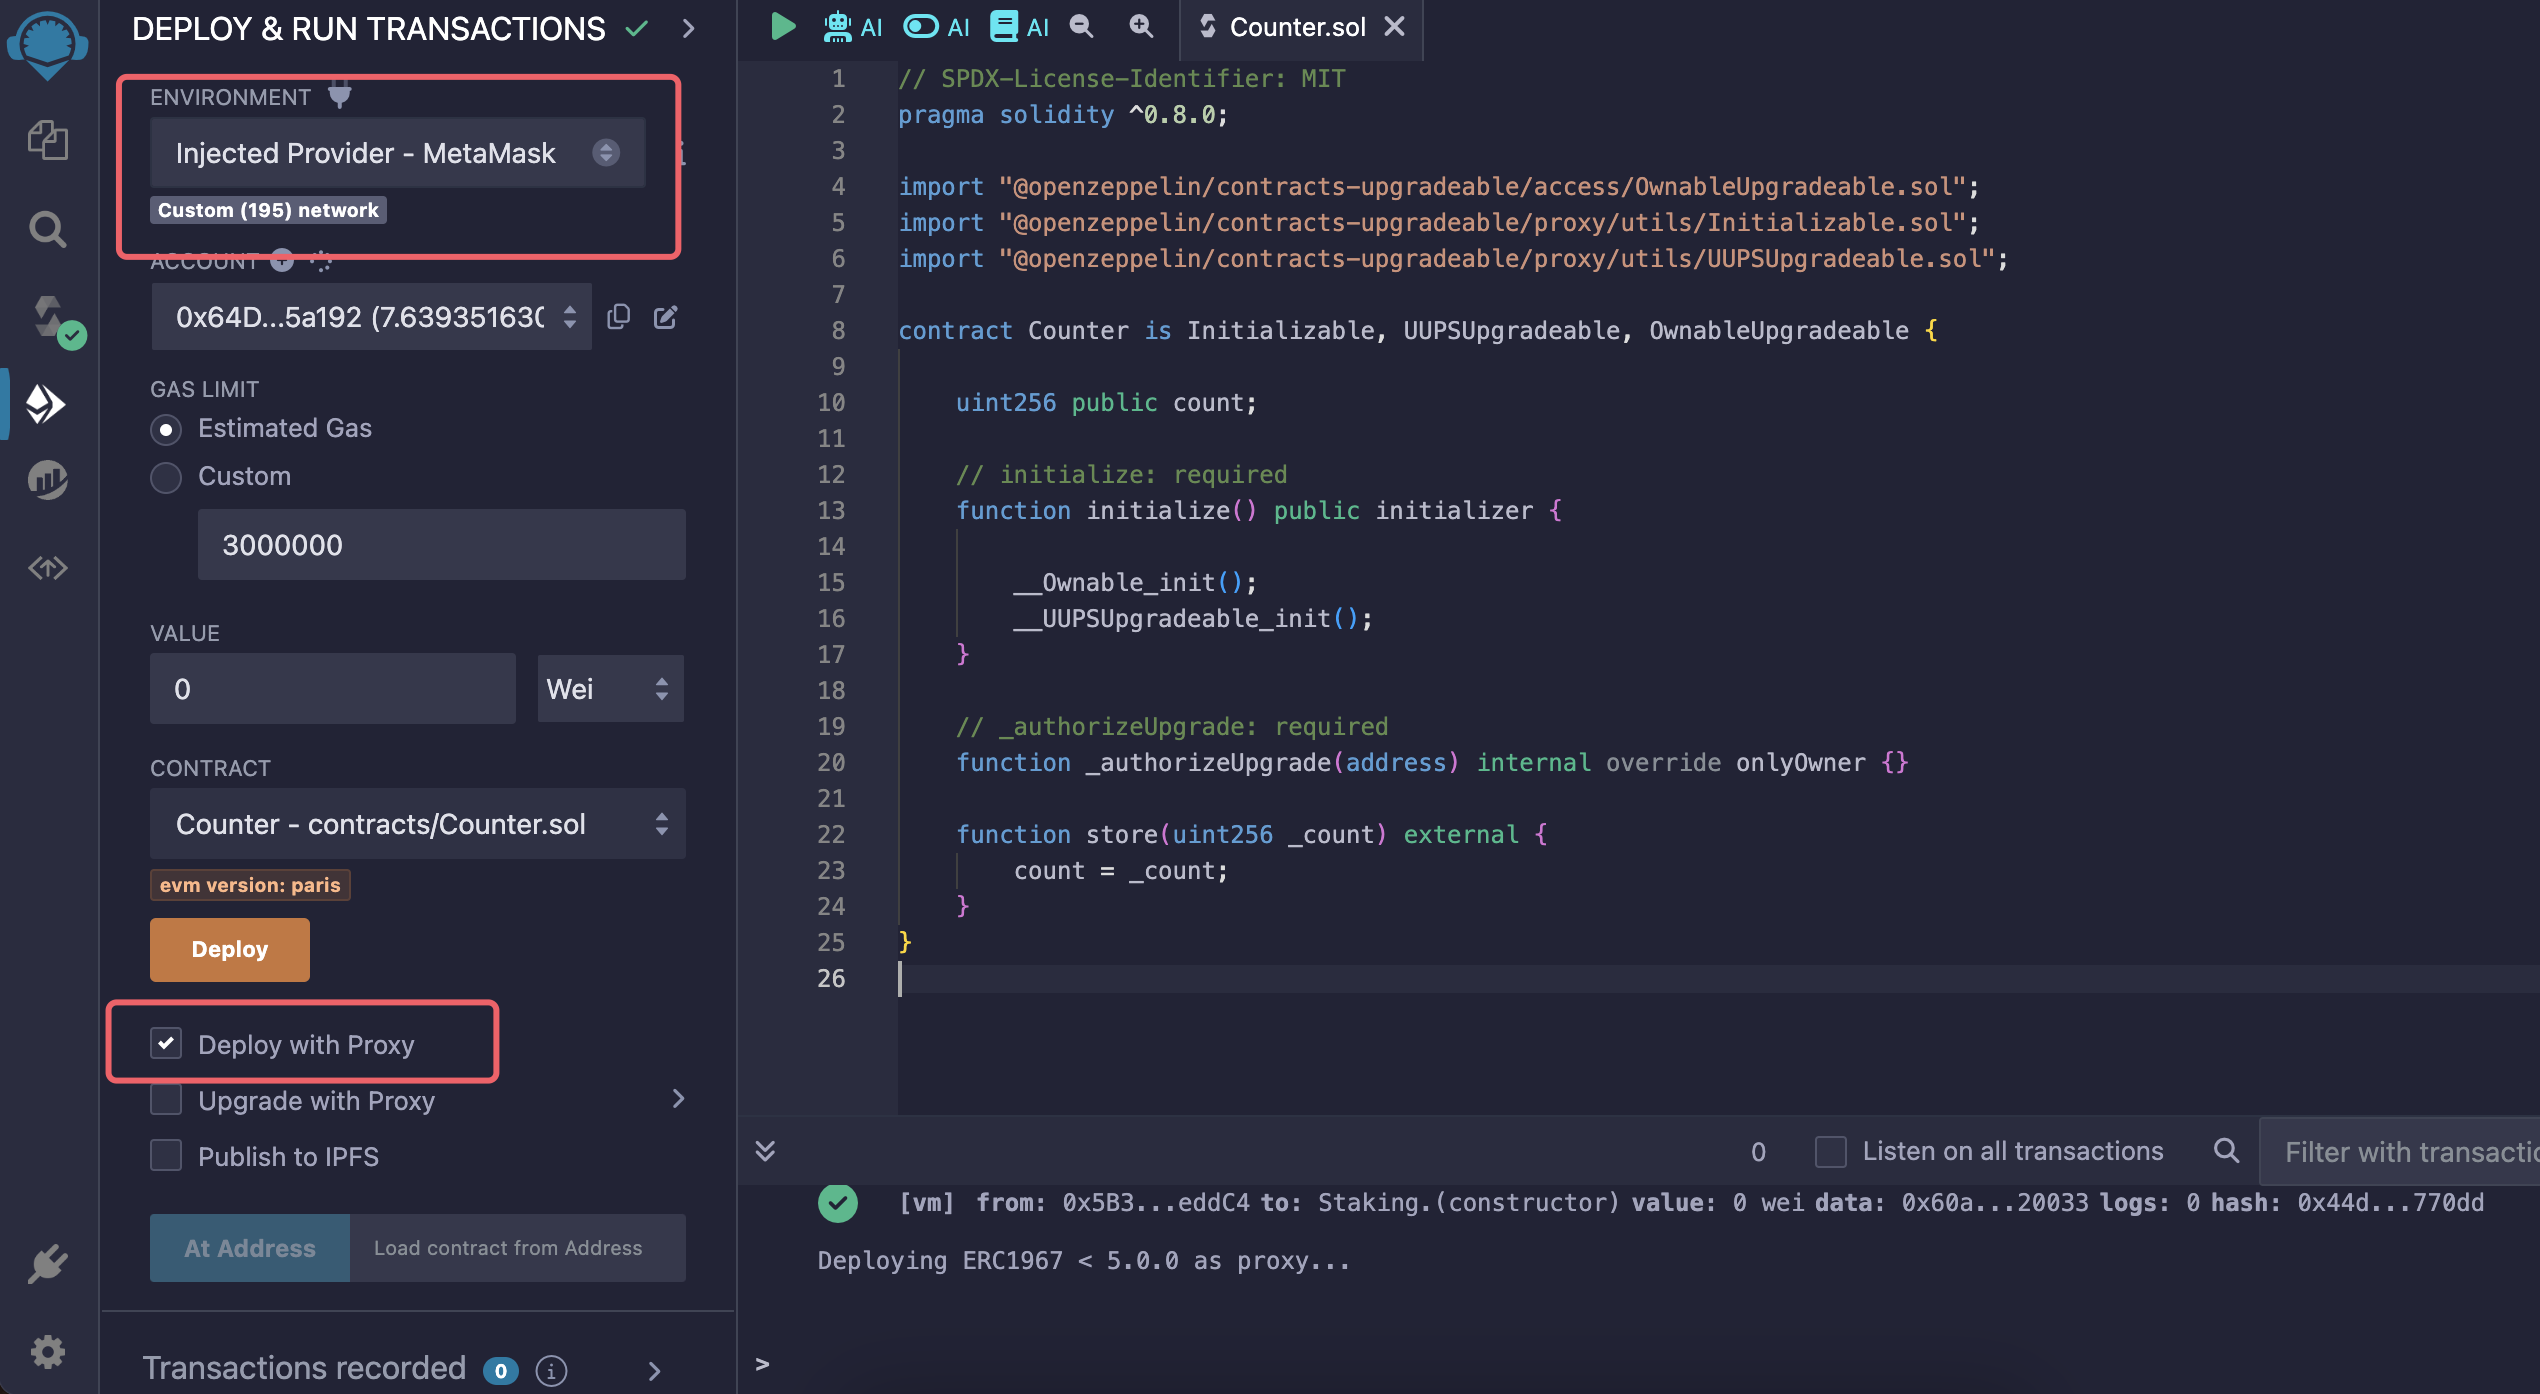Collapse the Deploy panel with header chevron
Screen dimensions: 2540x1394
click(x=689, y=29)
